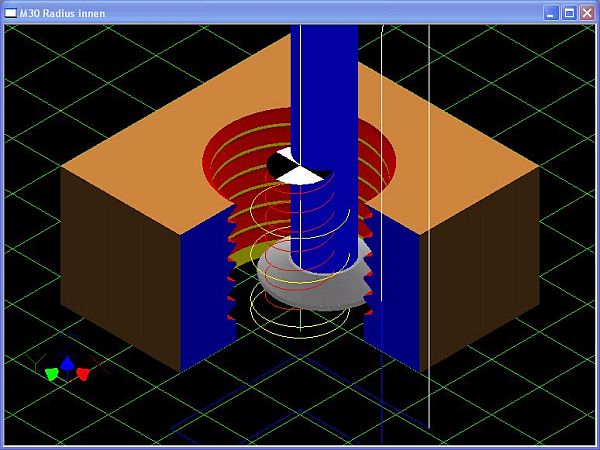Maximize the M30 Radius innen window
This screenshot has height=450, width=600.
click(x=568, y=12)
